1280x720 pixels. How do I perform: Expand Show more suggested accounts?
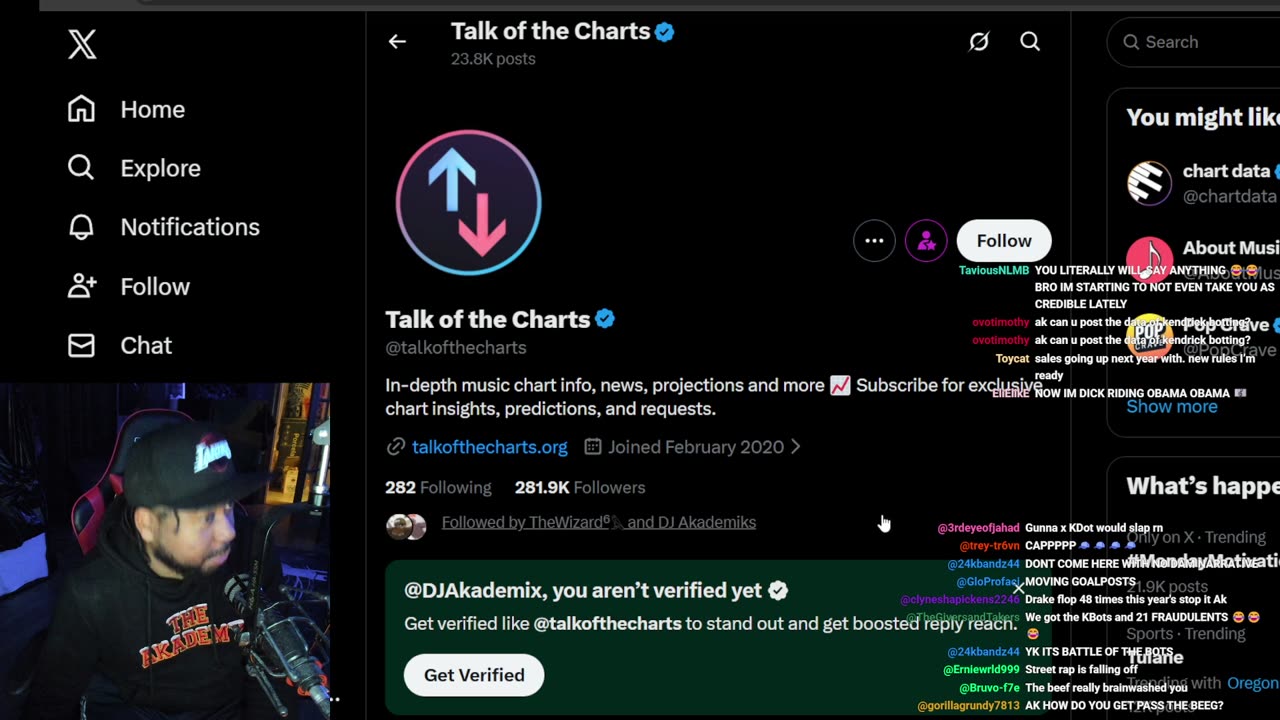click(1172, 407)
